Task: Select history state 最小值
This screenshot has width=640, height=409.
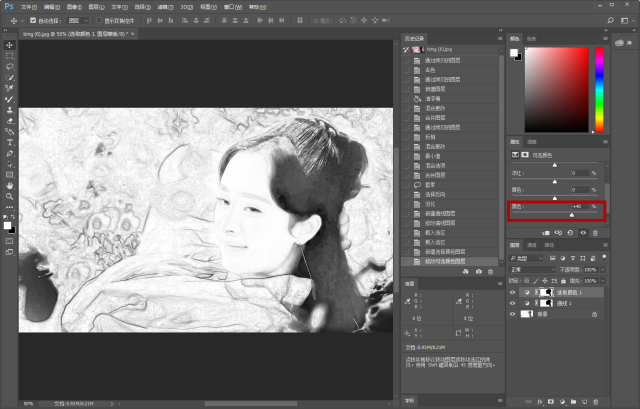Action: point(450,156)
